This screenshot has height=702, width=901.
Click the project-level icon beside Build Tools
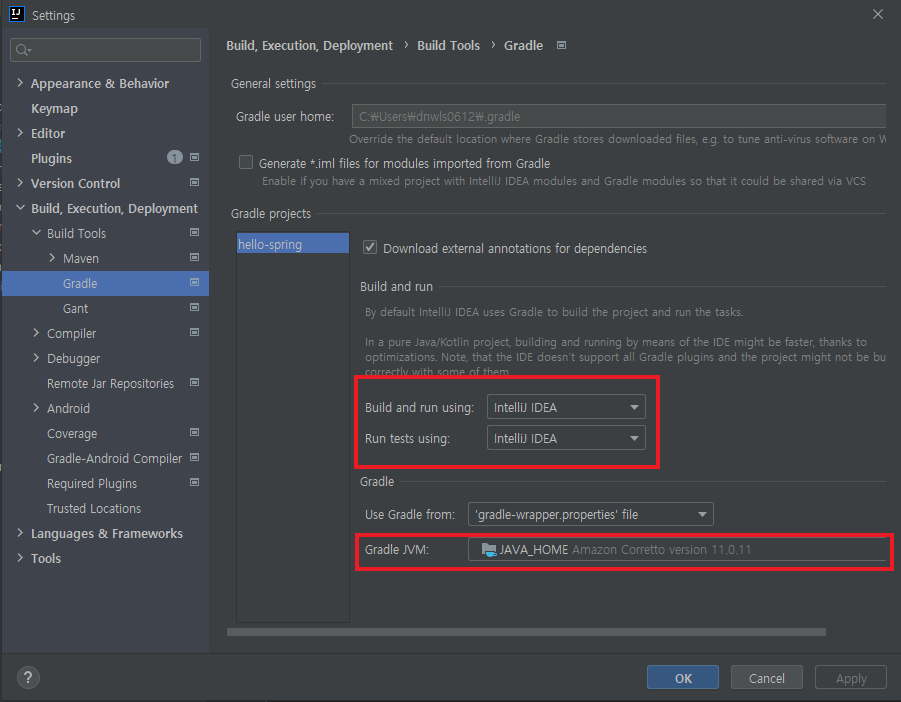pos(194,233)
